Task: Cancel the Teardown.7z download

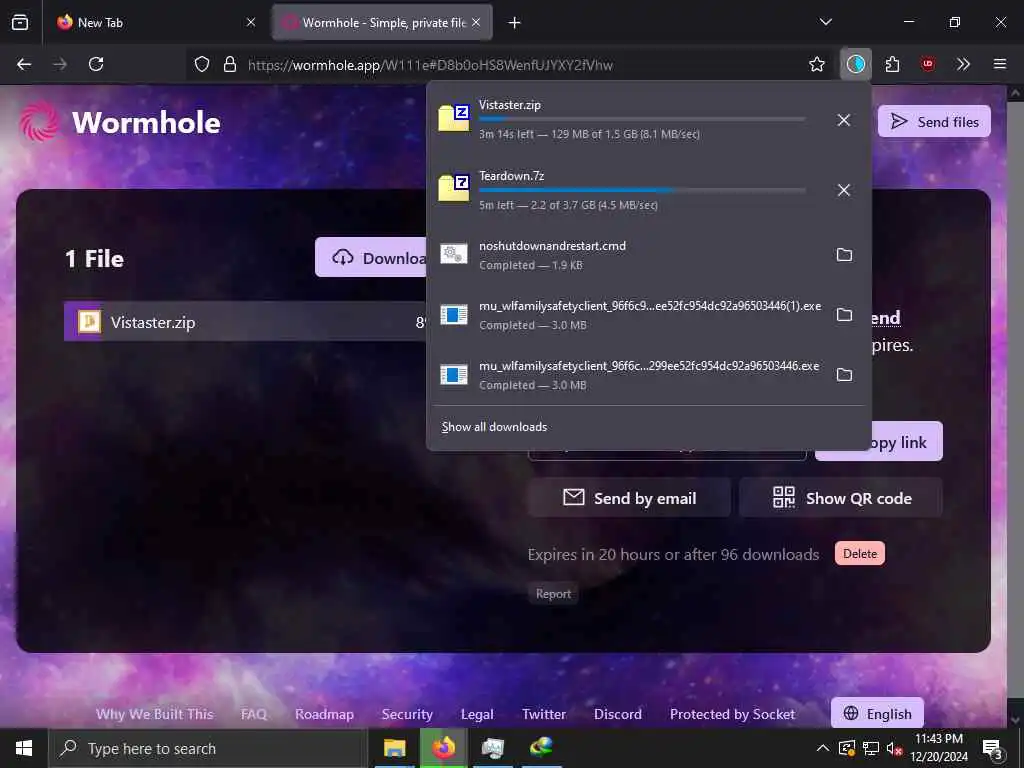Action: 844,190
